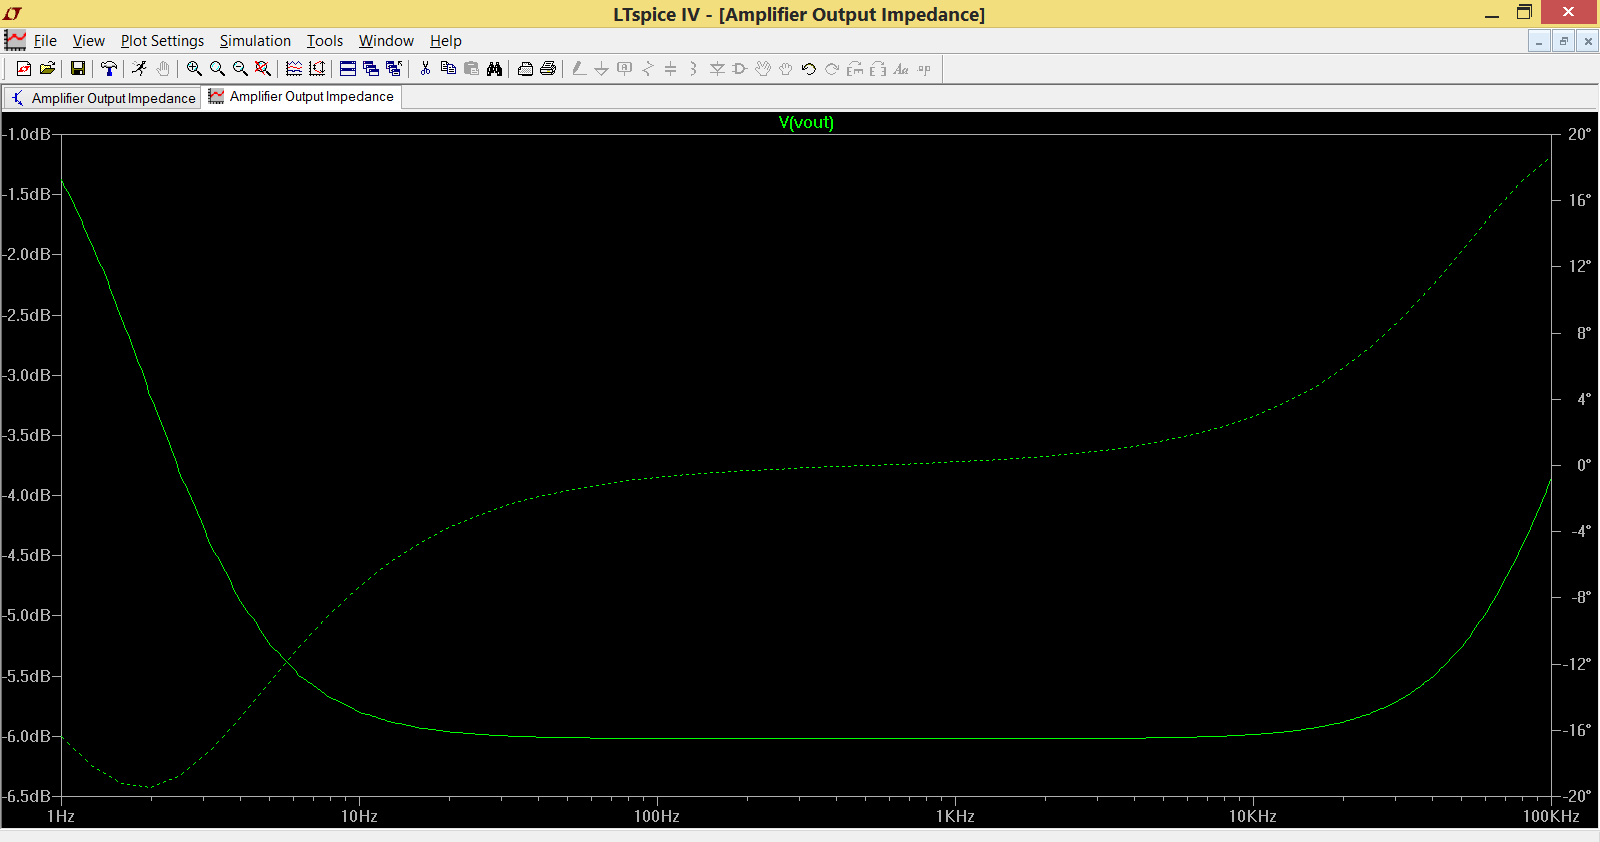Image resolution: width=1600 pixels, height=842 pixels.
Task: Select the Zoom Out magnifier icon
Action: click(240, 69)
